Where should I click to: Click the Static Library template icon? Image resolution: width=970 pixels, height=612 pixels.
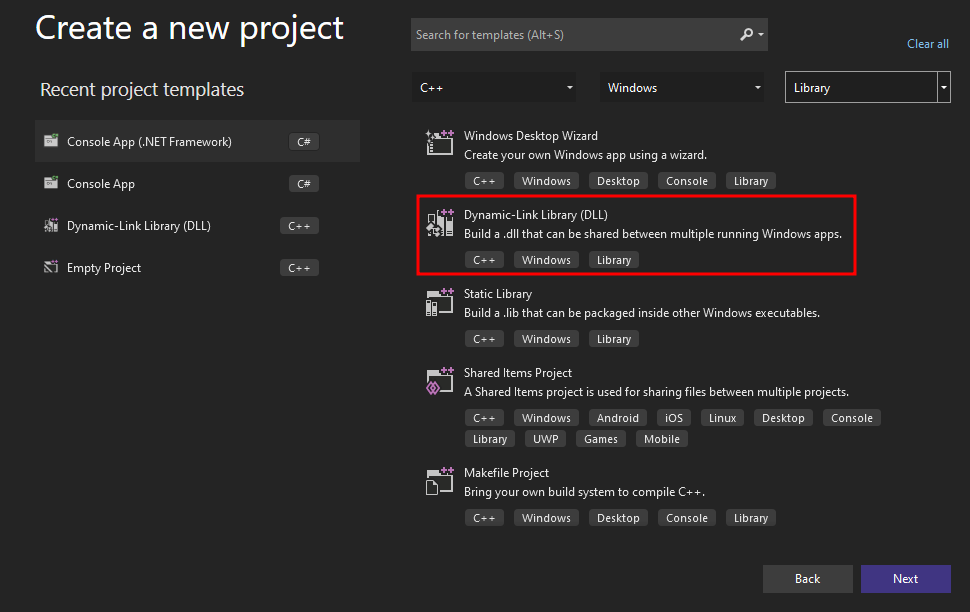[440, 301]
